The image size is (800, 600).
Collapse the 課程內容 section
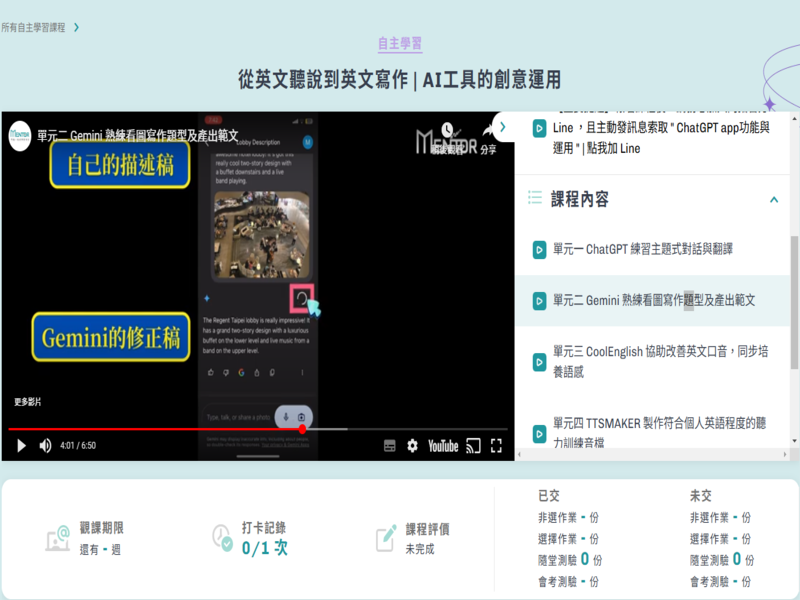[x=774, y=200]
